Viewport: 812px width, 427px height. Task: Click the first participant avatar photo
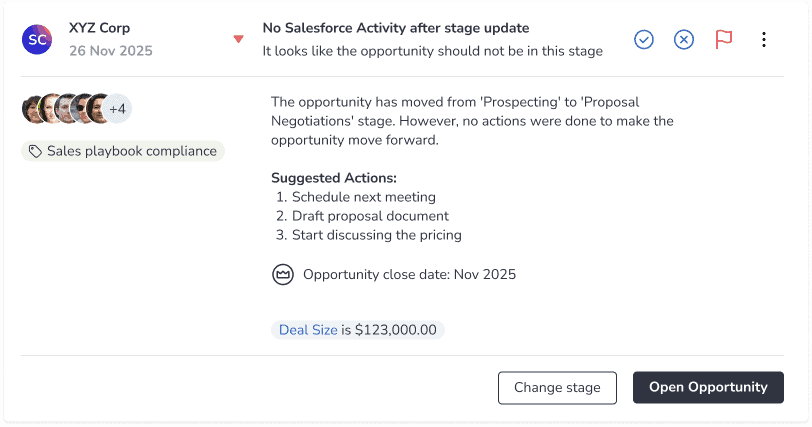(31, 109)
